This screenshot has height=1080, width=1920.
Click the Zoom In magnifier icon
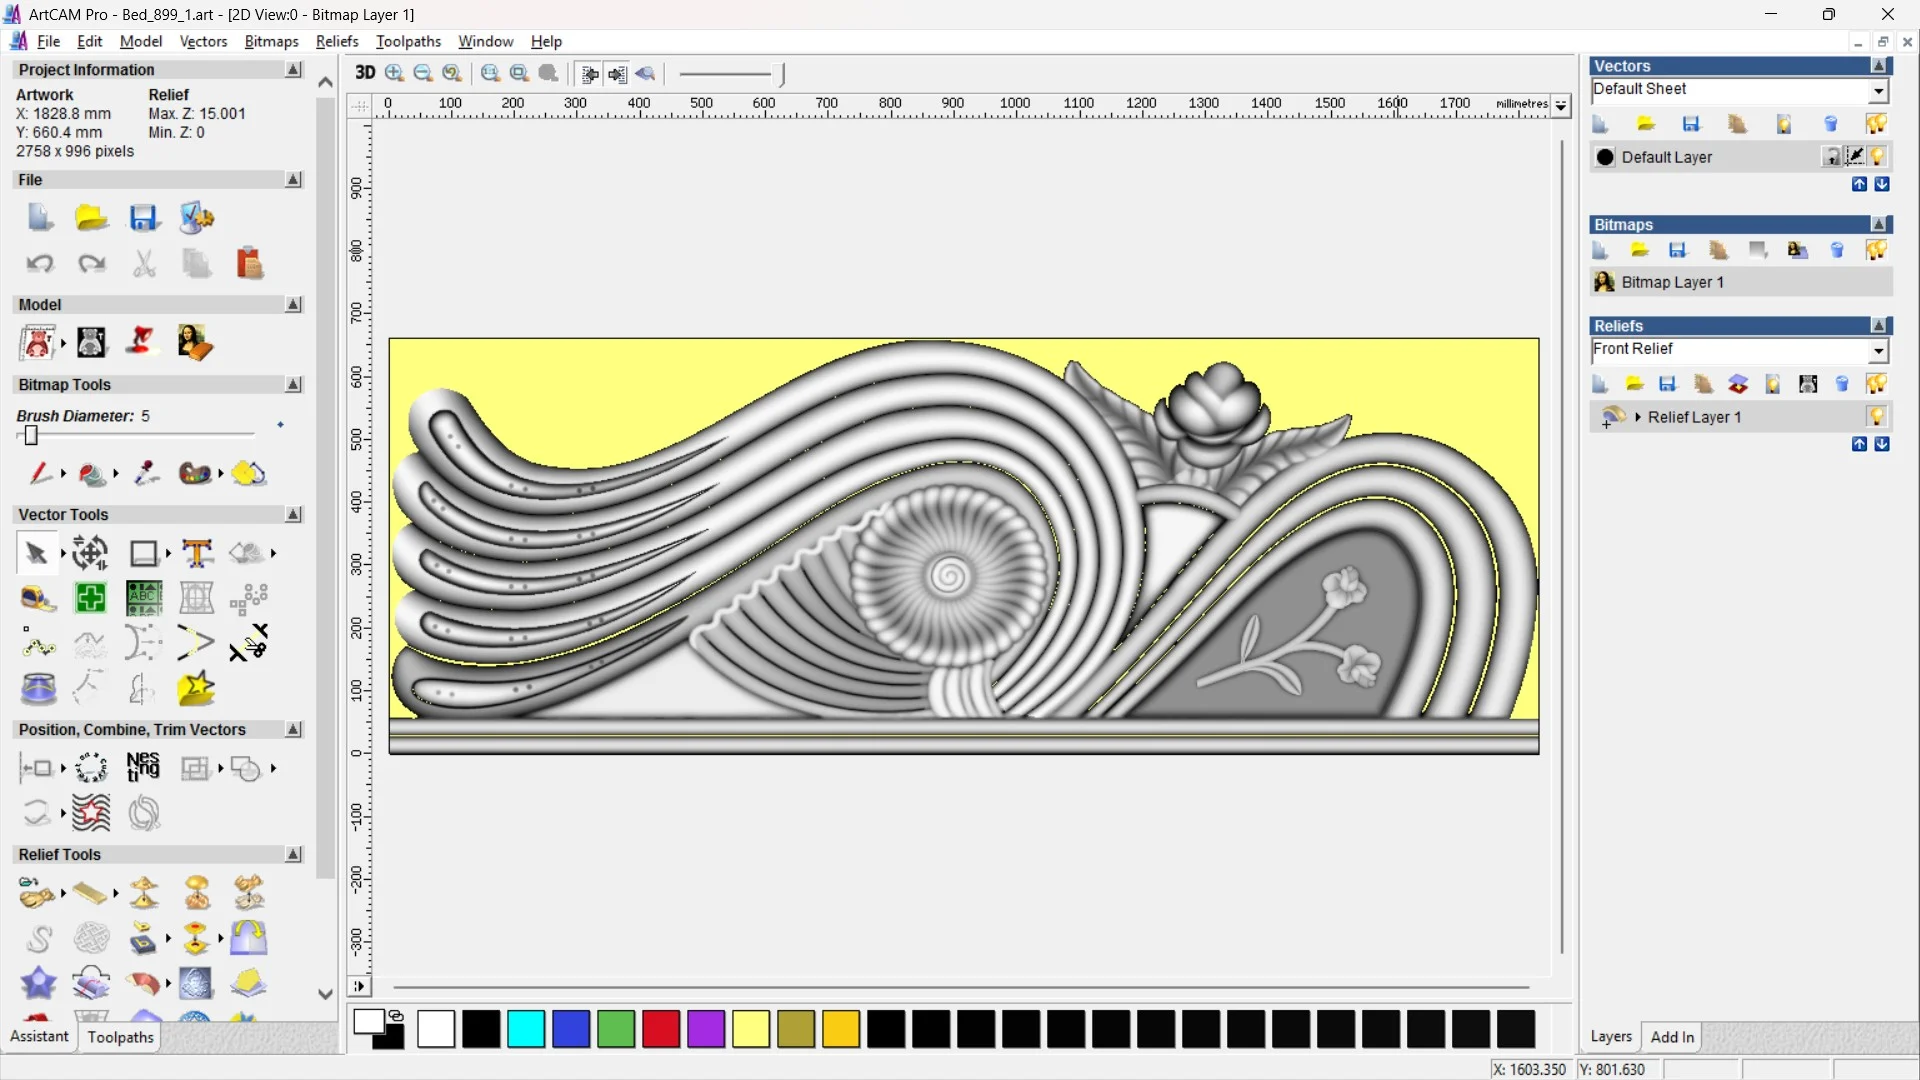(394, 73)
